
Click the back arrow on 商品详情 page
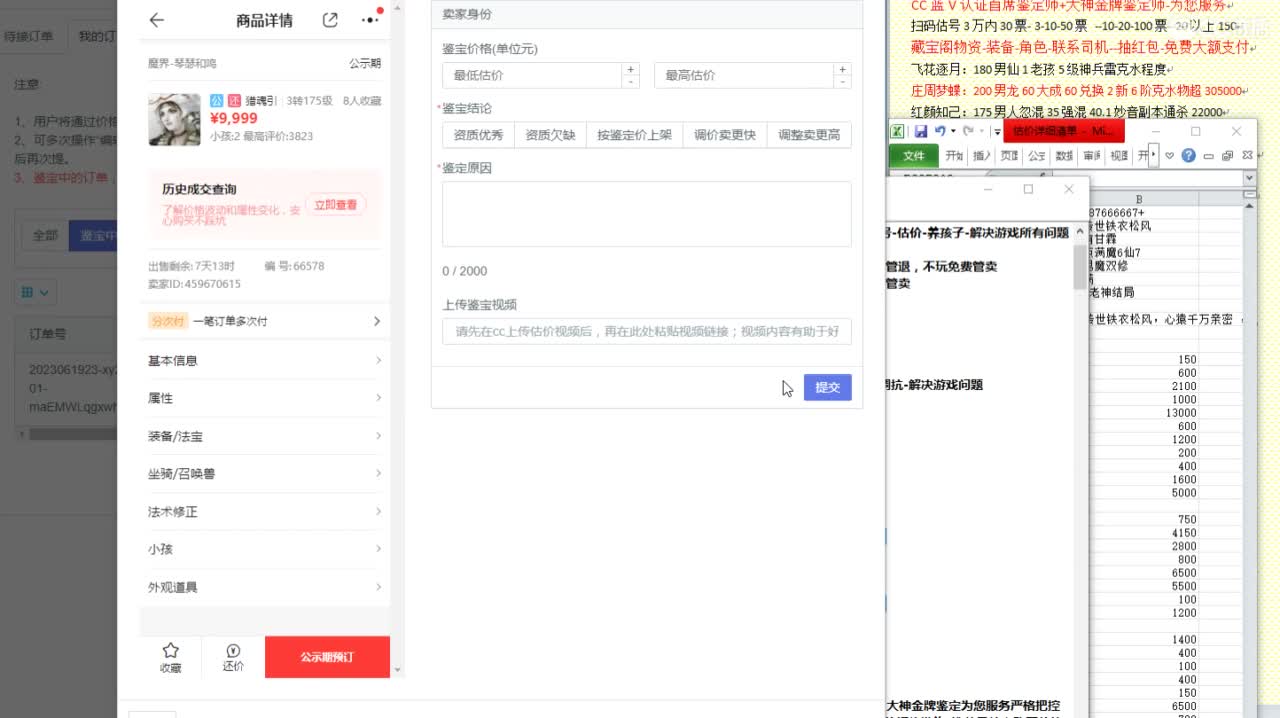155,20
